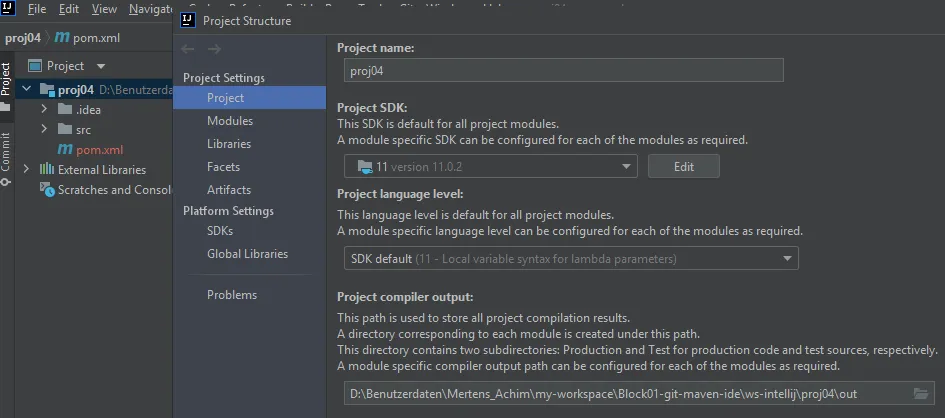Click the Project Structure dialog logo icon

pos(188,20)
